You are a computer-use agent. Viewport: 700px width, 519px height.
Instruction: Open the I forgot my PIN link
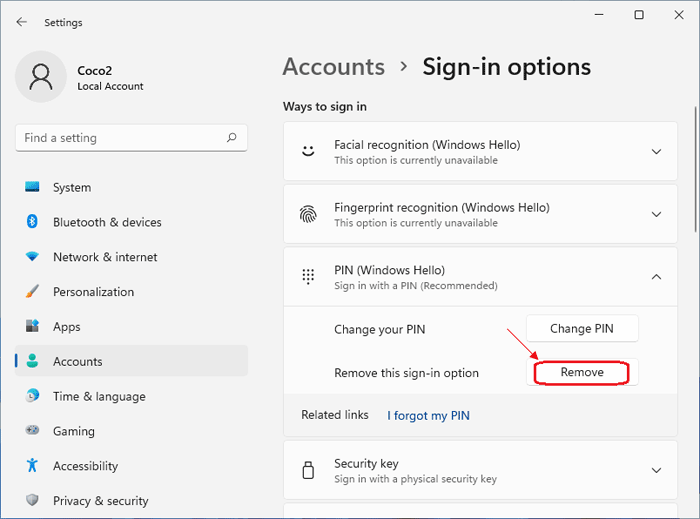pos(428,415)
